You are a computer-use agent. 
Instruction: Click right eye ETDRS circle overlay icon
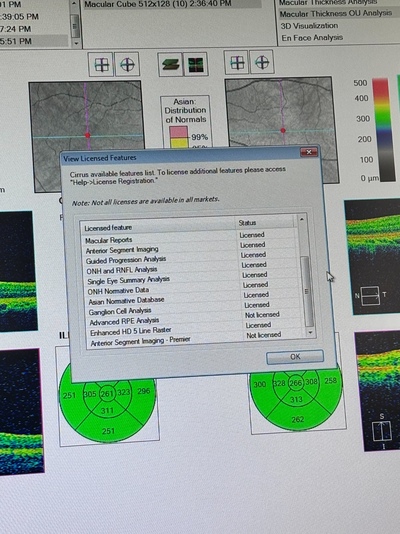point(262,62)
